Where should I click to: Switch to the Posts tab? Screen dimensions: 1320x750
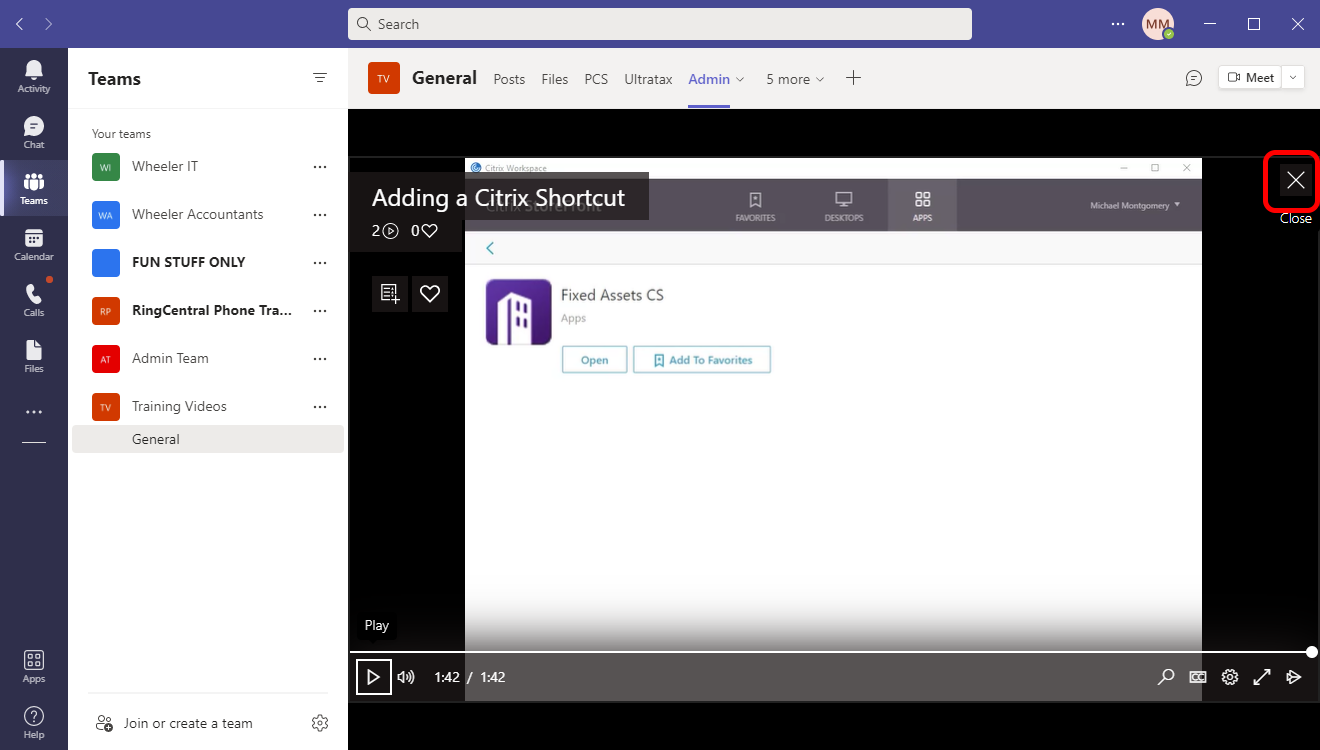coord(509,79)
